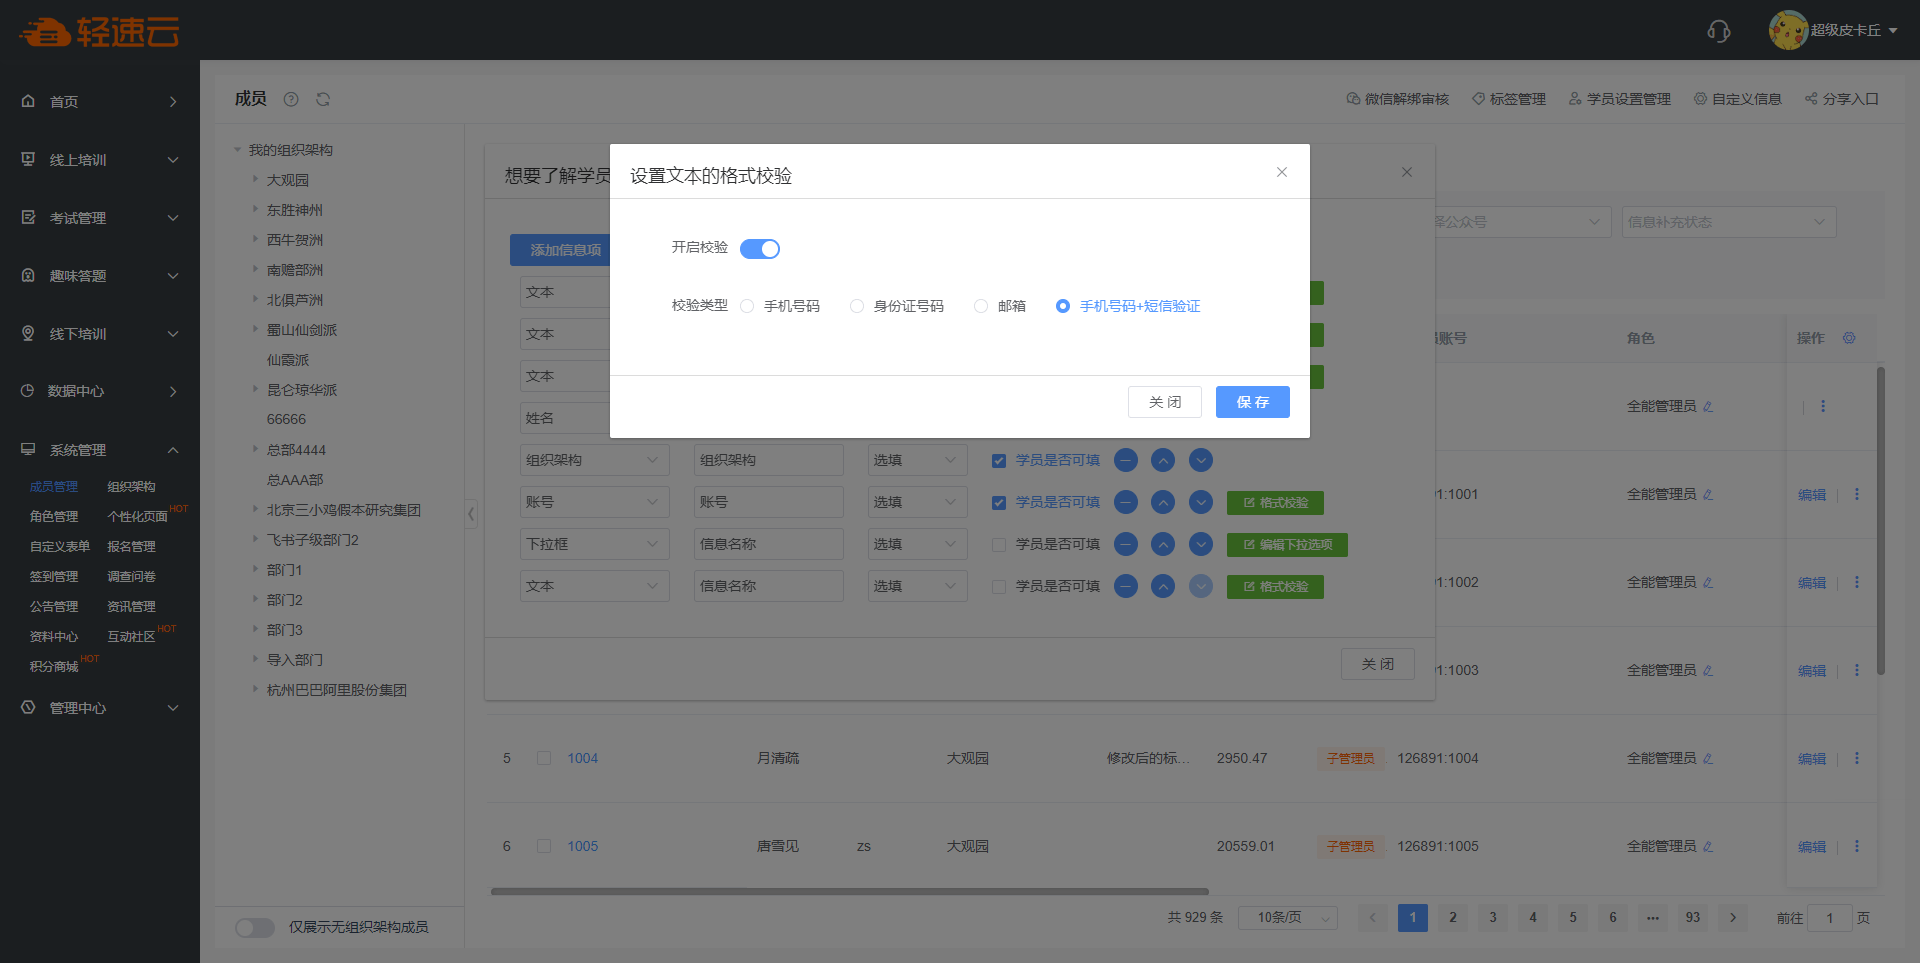The height and width of the screenshot is (963, 1920).
Task: Select the 身份证号码 radio option
Action: (x=857, y=306)
